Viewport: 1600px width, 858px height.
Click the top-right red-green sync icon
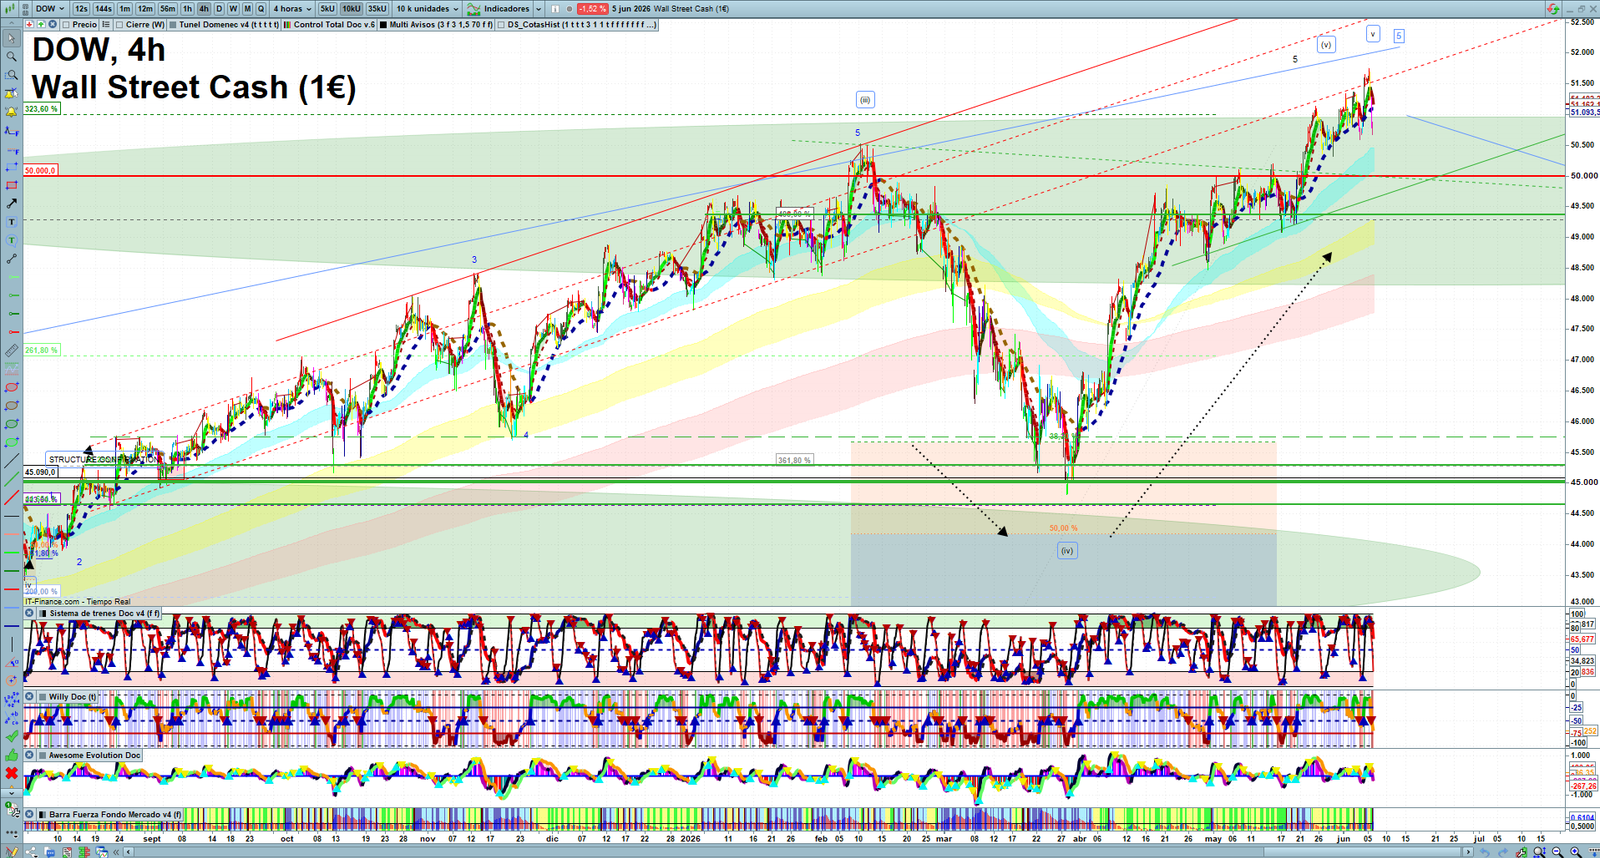1553,8
